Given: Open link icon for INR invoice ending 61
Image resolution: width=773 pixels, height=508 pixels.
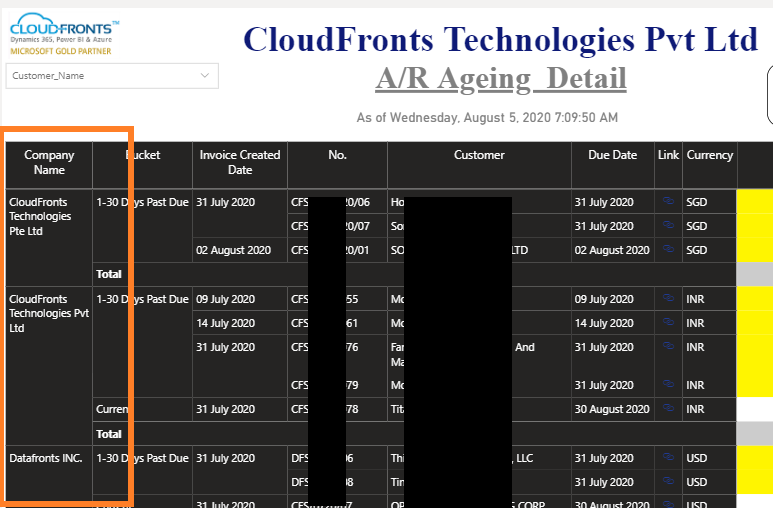Looking at the screenshot, I should point(668,322).
